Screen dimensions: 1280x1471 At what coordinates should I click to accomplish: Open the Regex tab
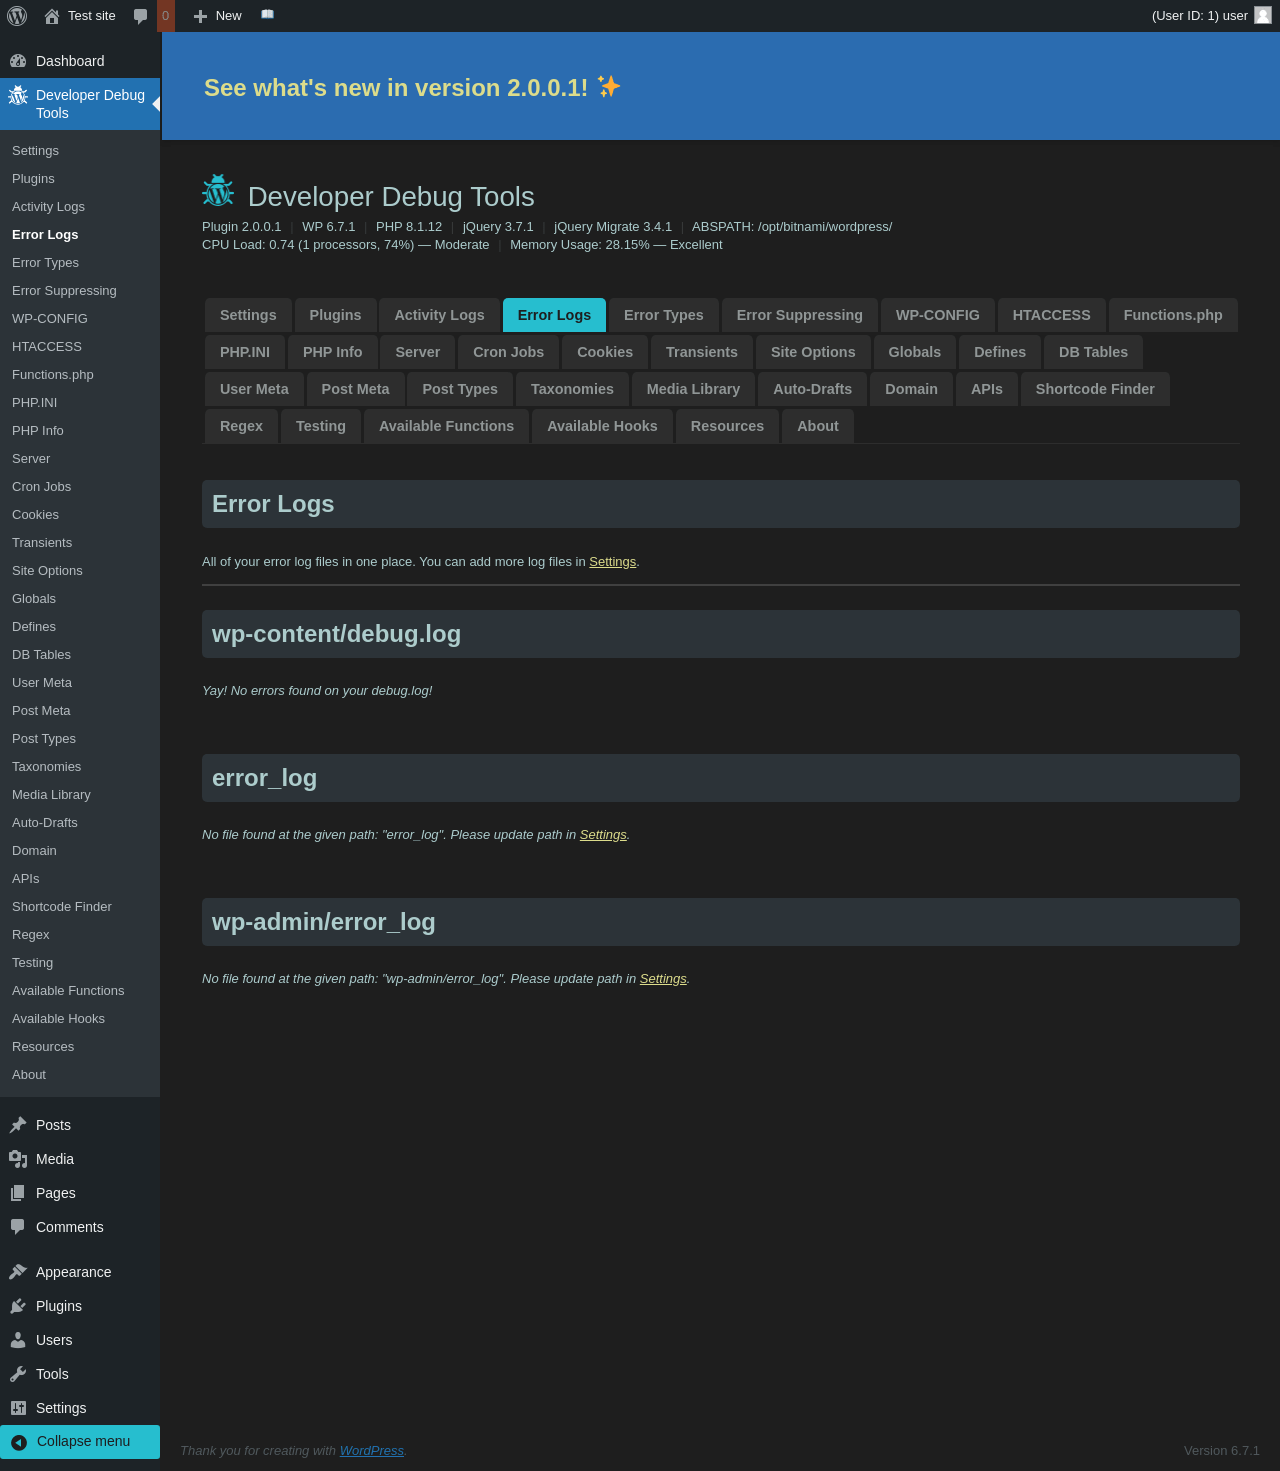(241, 426)
